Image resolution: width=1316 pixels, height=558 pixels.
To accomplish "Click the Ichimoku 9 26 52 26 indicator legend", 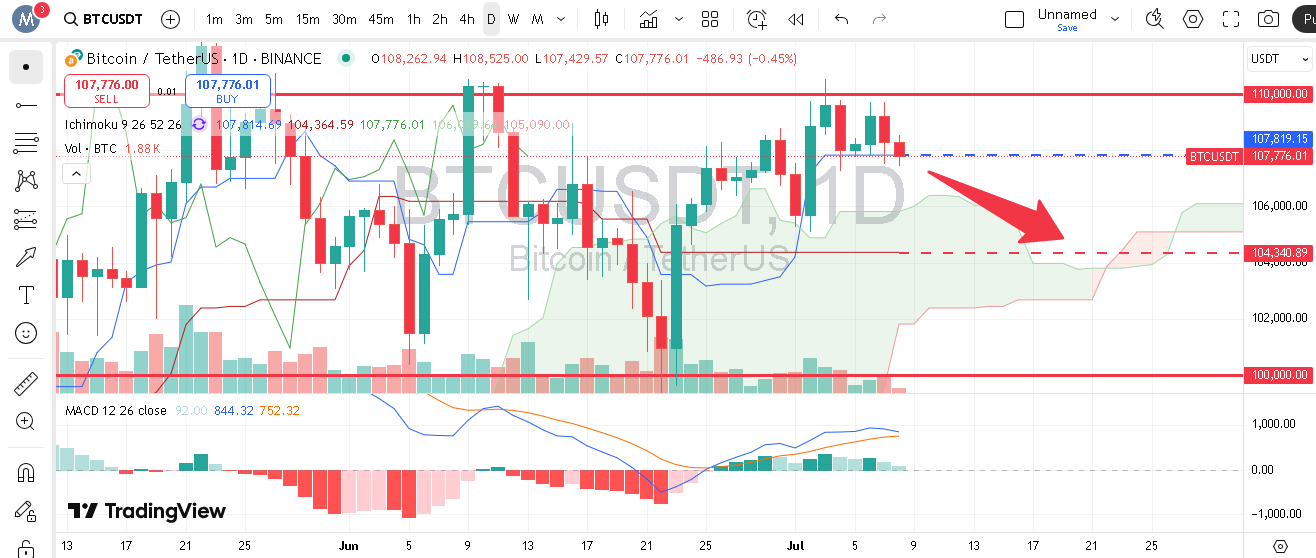I will tap(123, 125).
